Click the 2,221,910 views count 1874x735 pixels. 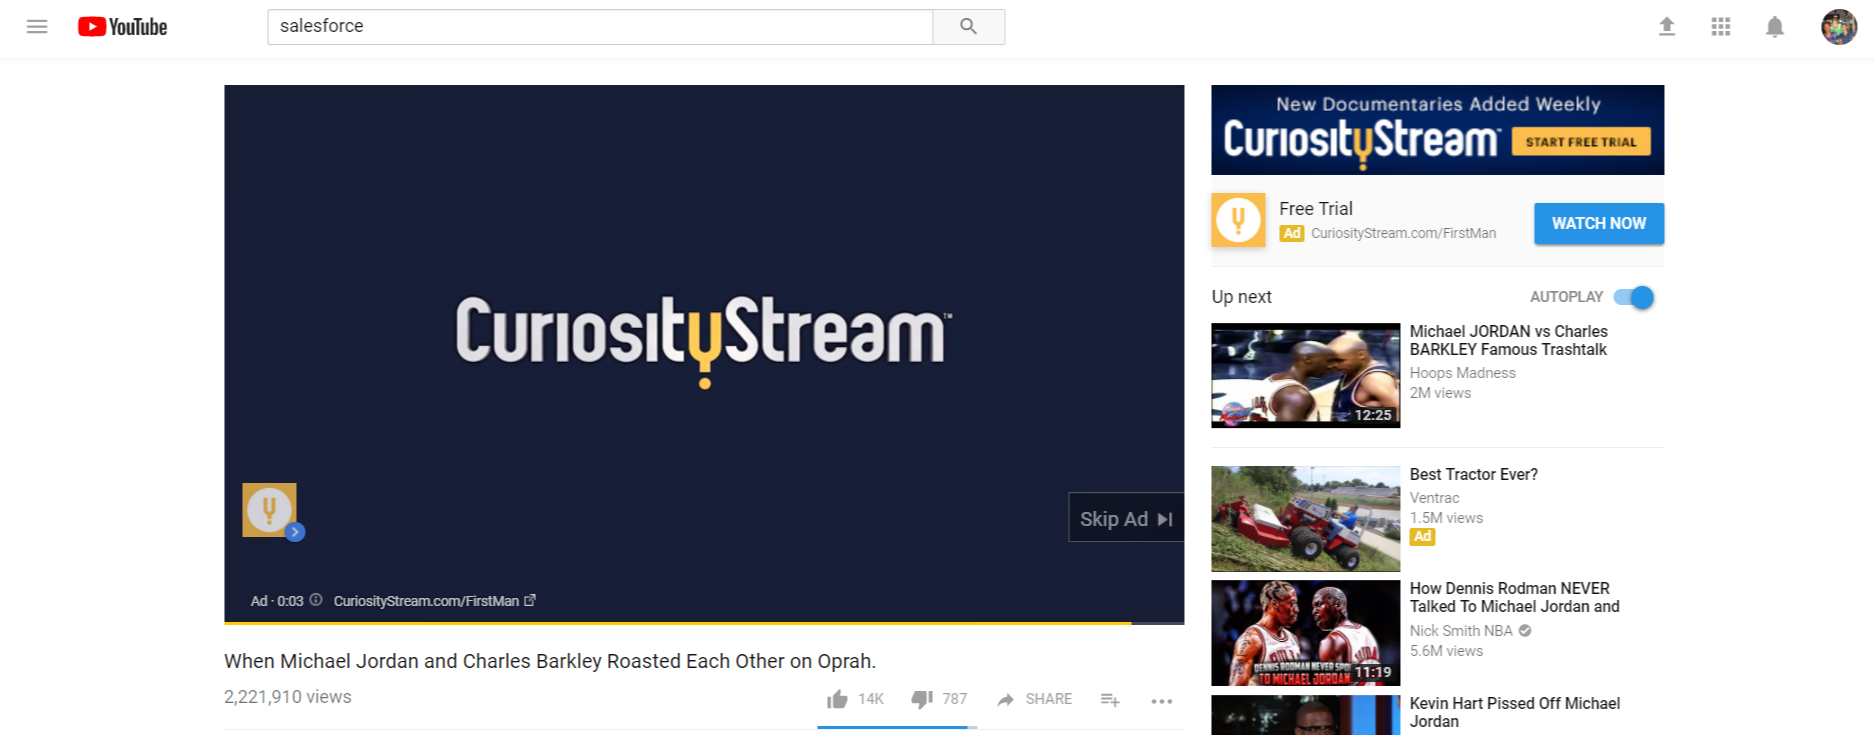[x=288, y=697]
